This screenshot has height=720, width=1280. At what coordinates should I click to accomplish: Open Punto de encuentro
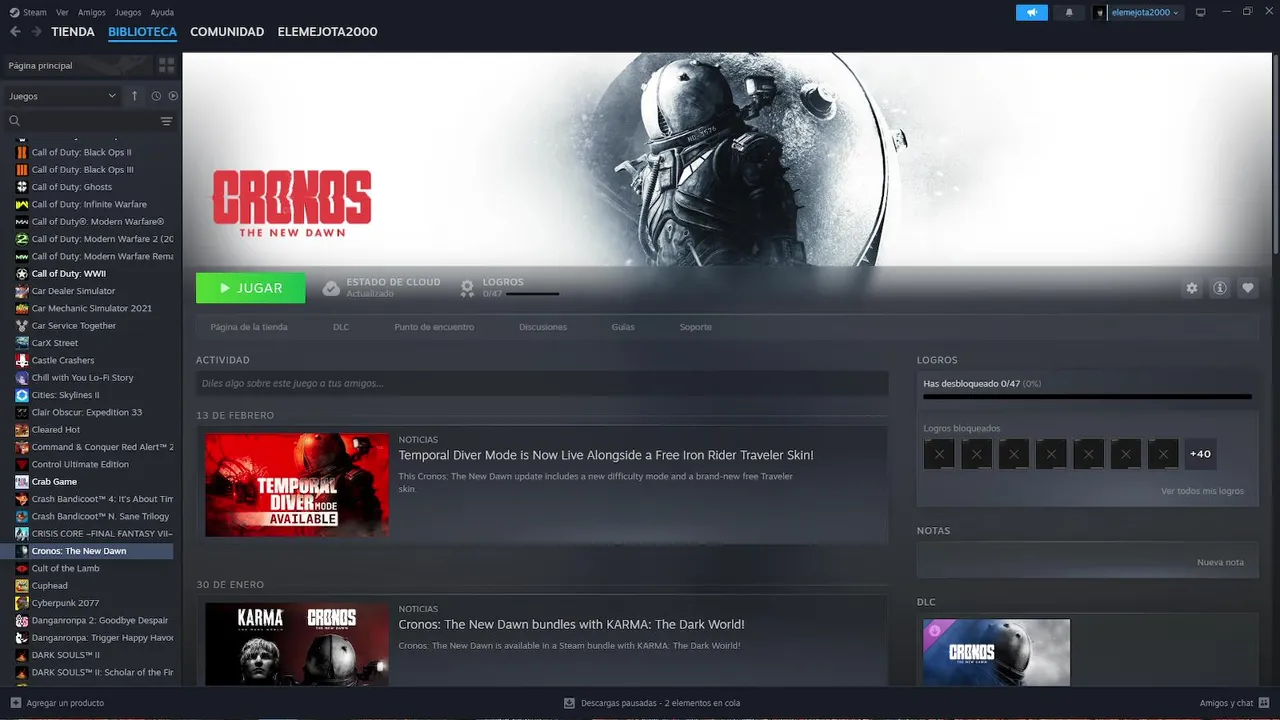click(434, 327)
